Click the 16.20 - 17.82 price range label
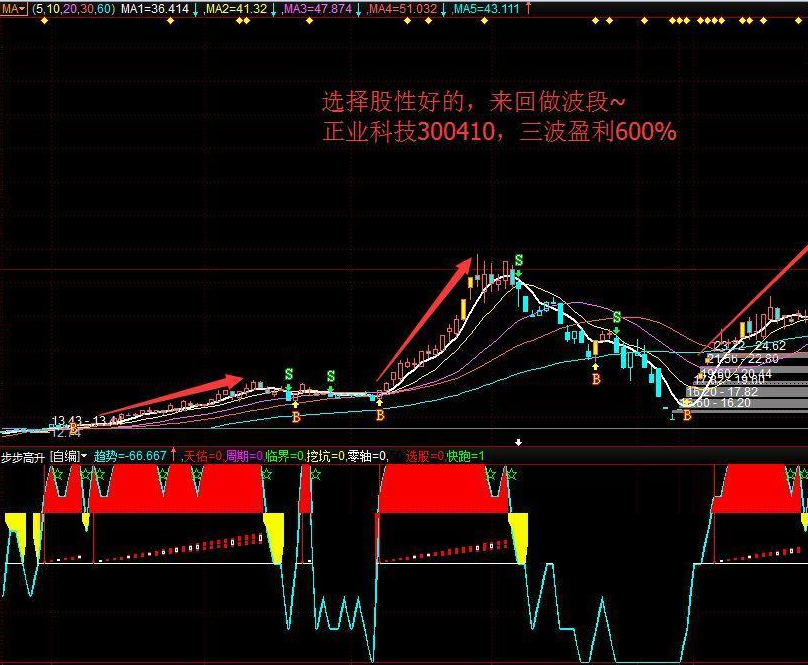The width and height of the screenshot is (808, 665). point(722,392)
